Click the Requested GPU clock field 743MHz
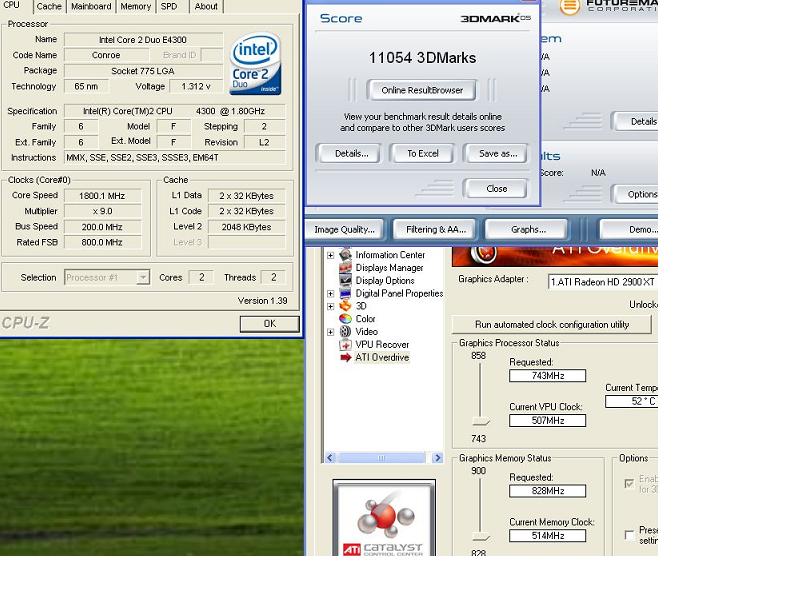Image resolution: width=800 pixels, height=600 pixels. point(547,376)
